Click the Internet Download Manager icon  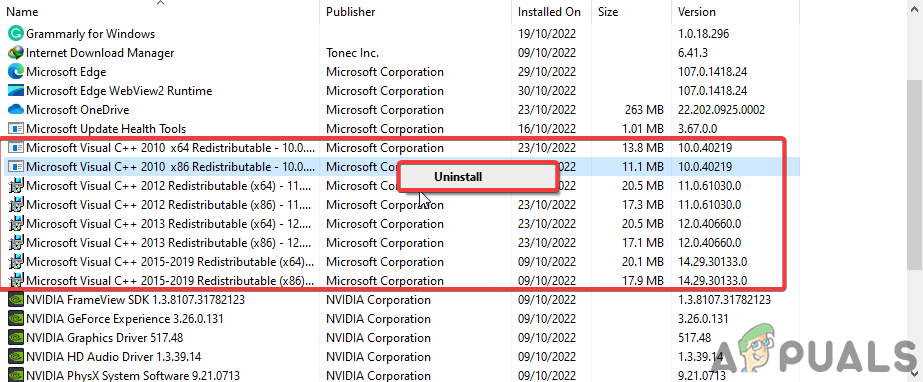point(16,52)
